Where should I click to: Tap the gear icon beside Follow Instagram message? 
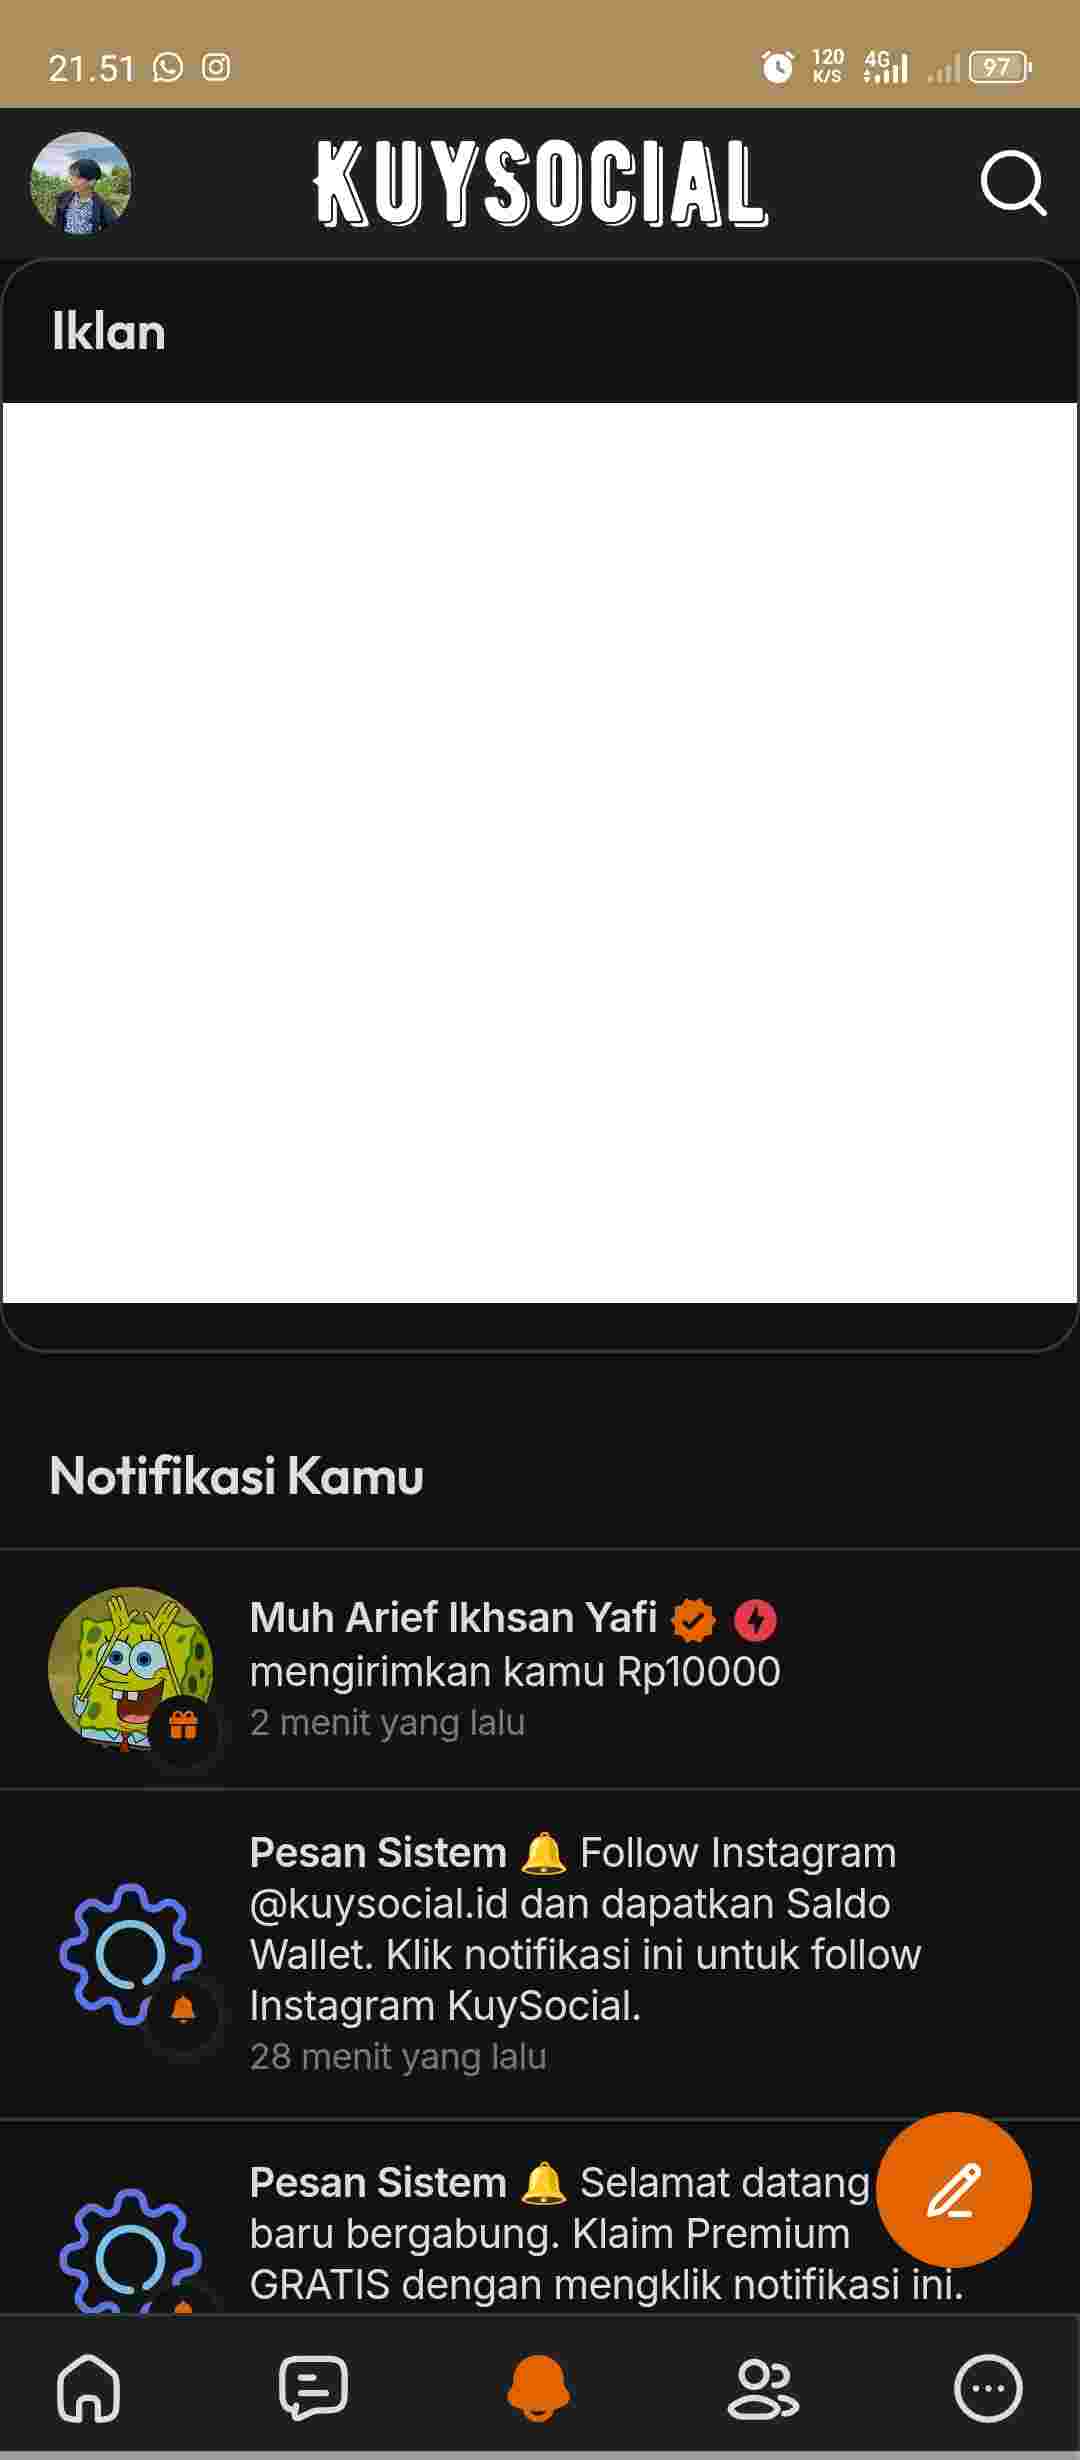(x=130, y=1954)
